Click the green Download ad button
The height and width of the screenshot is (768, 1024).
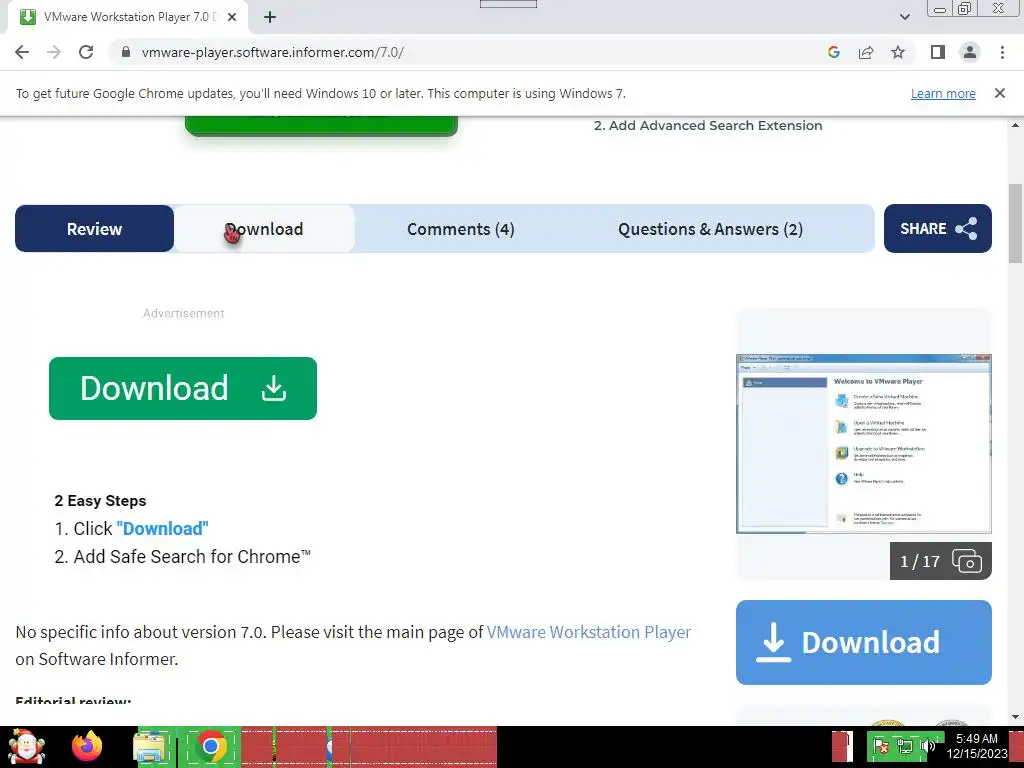click(183, 388)
